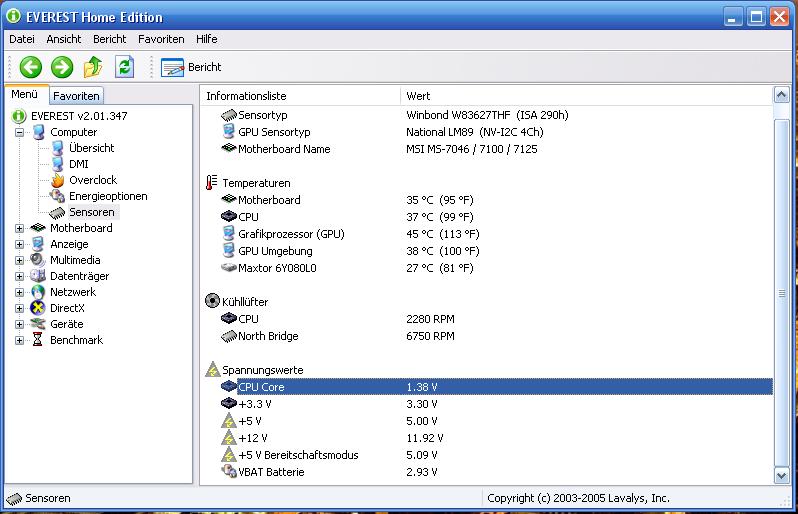Expand the Multimedia tree node
The width and height of the screenshot is (798, 514).
pos(19,261)
